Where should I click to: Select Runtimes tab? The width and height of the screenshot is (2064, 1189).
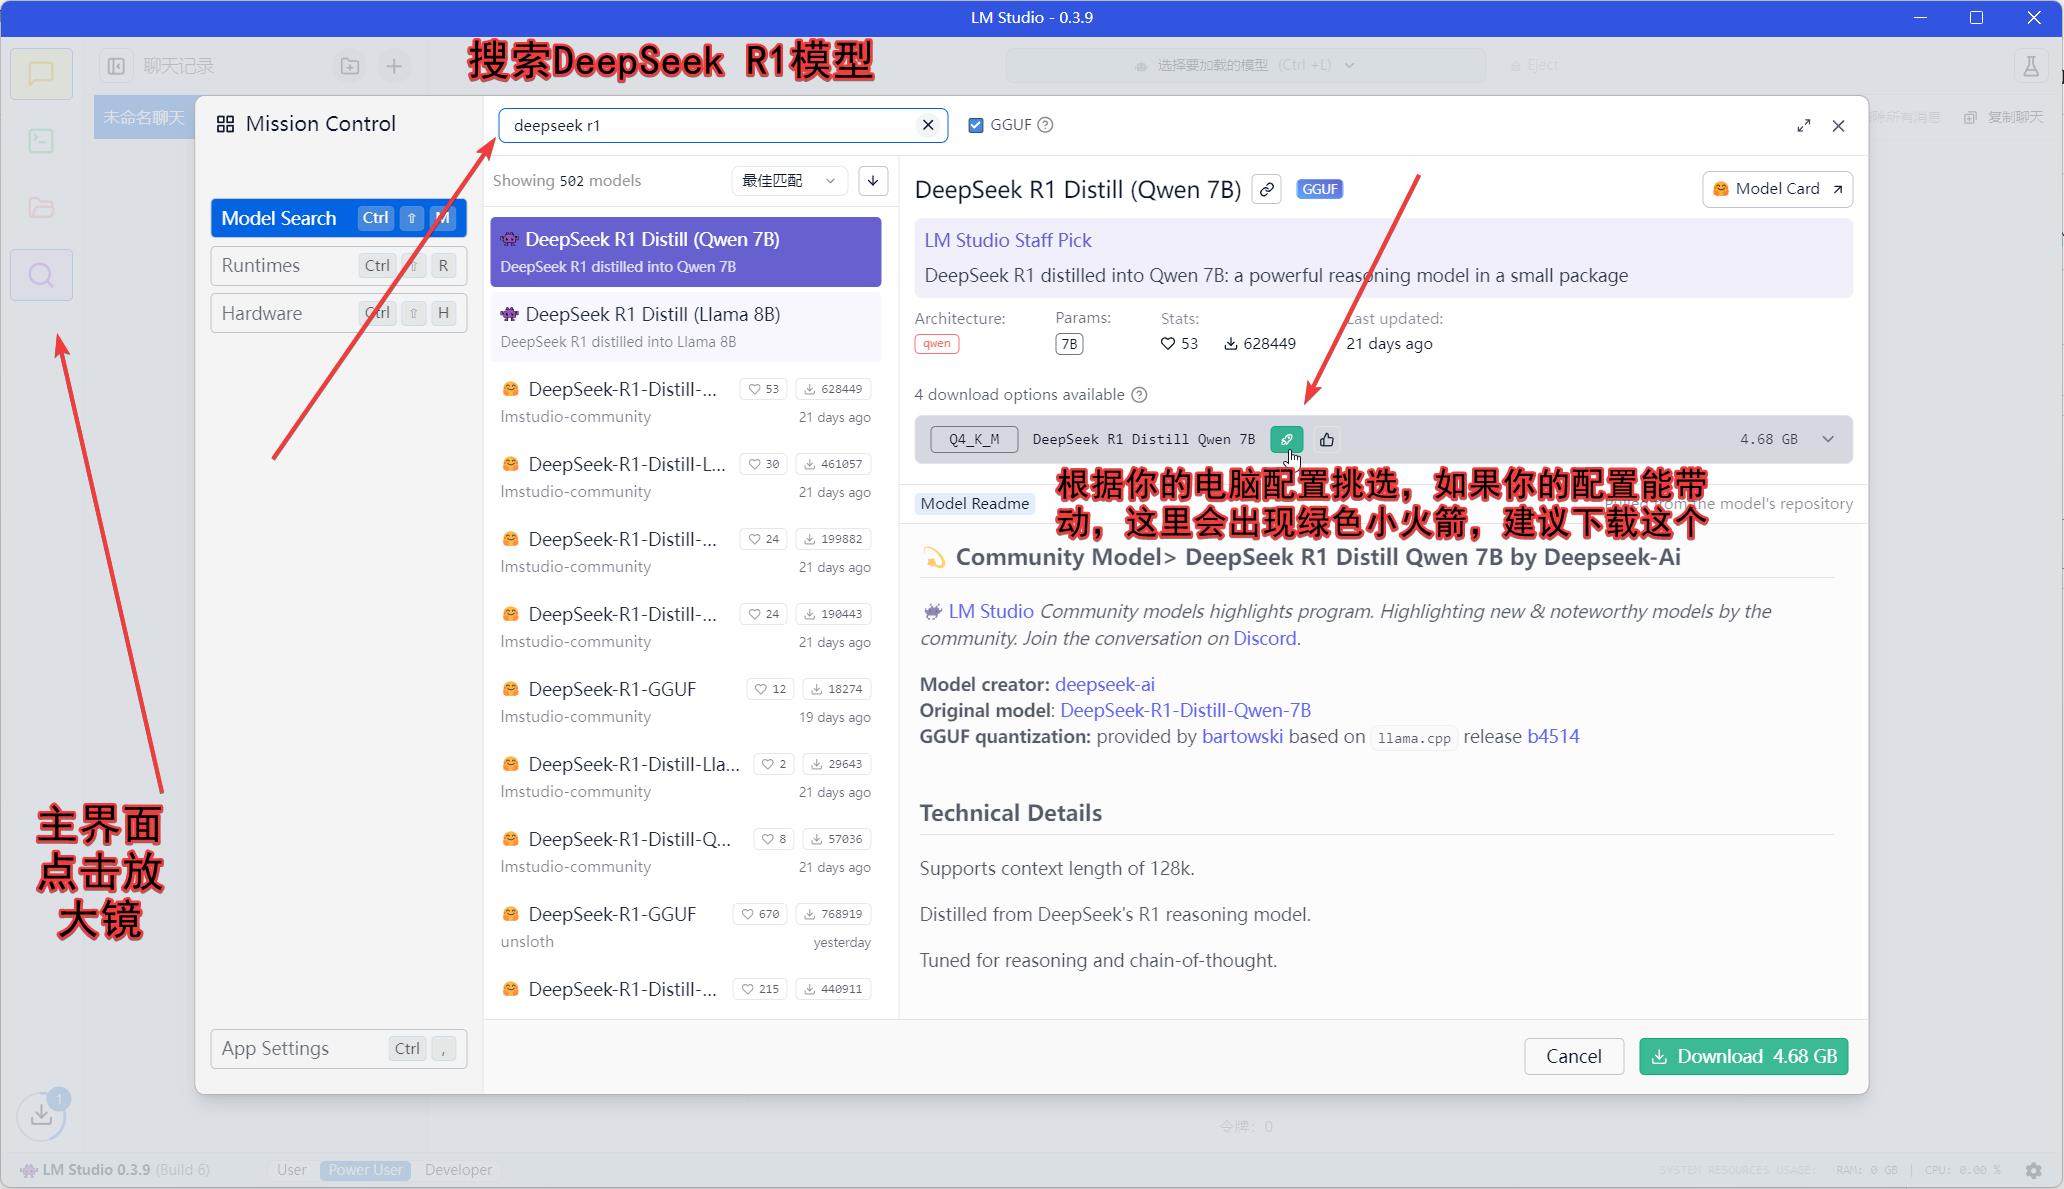[338, 266]
